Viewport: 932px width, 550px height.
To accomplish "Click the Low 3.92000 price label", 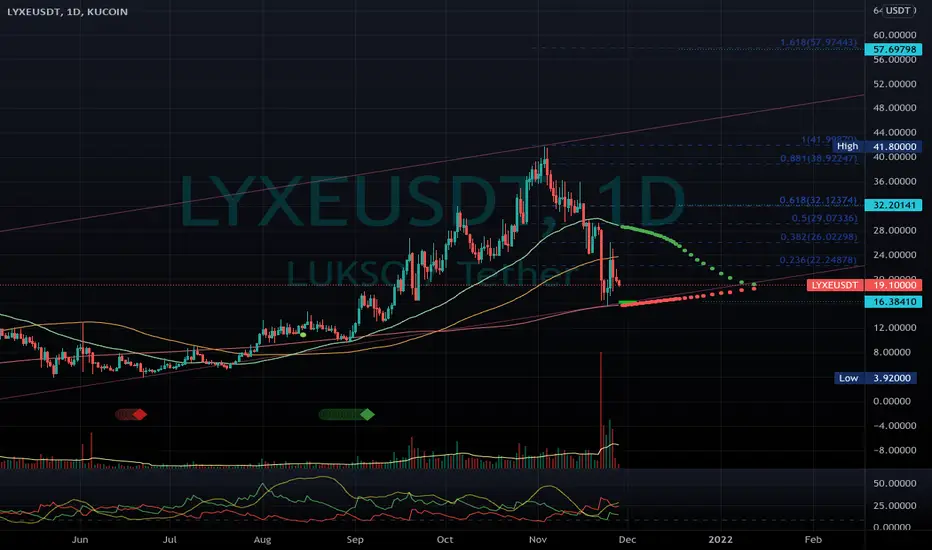I will (x=876, y=378).
